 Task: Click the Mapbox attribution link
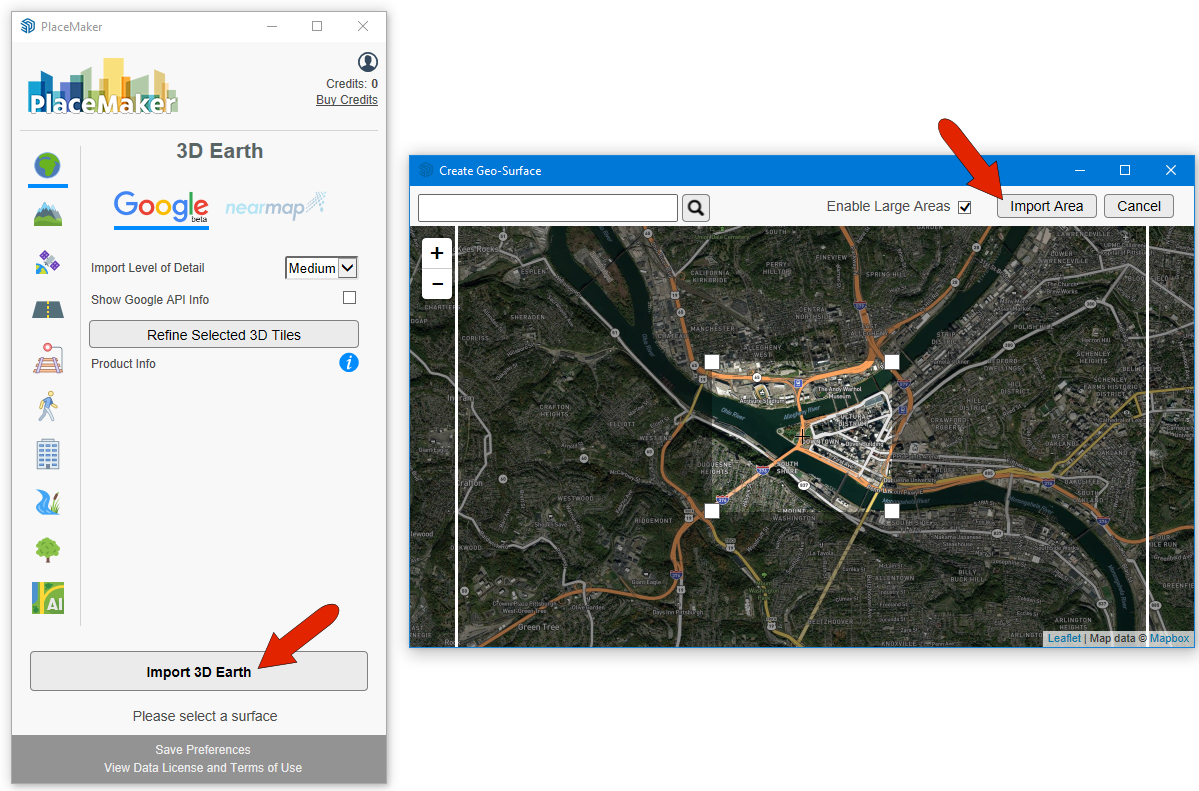click(x=1169, y=638)
